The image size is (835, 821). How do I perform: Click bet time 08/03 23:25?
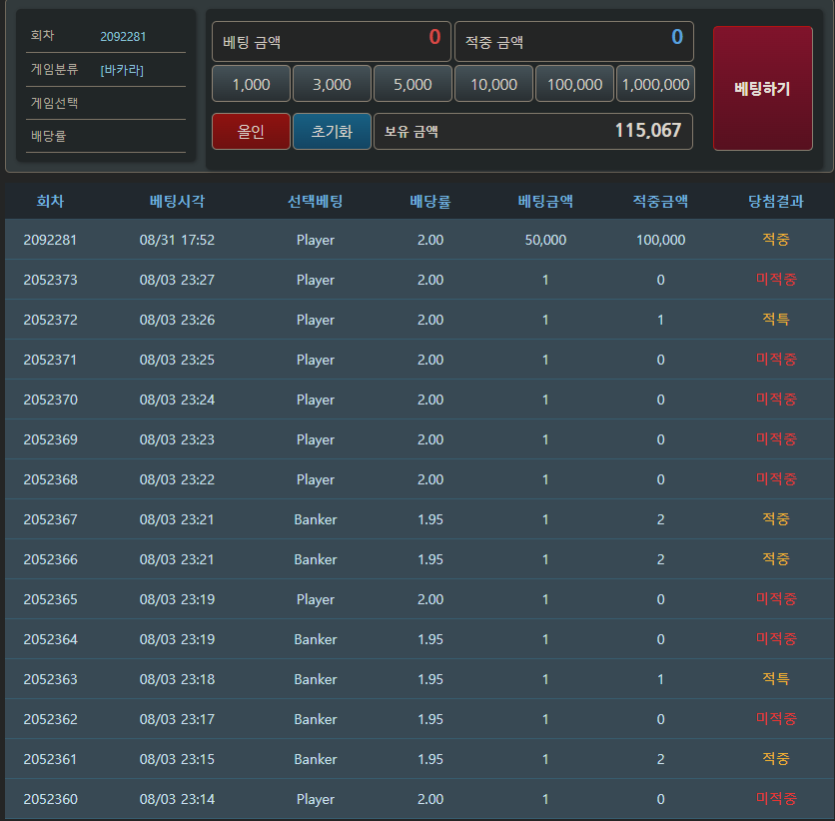pos(177,360)
